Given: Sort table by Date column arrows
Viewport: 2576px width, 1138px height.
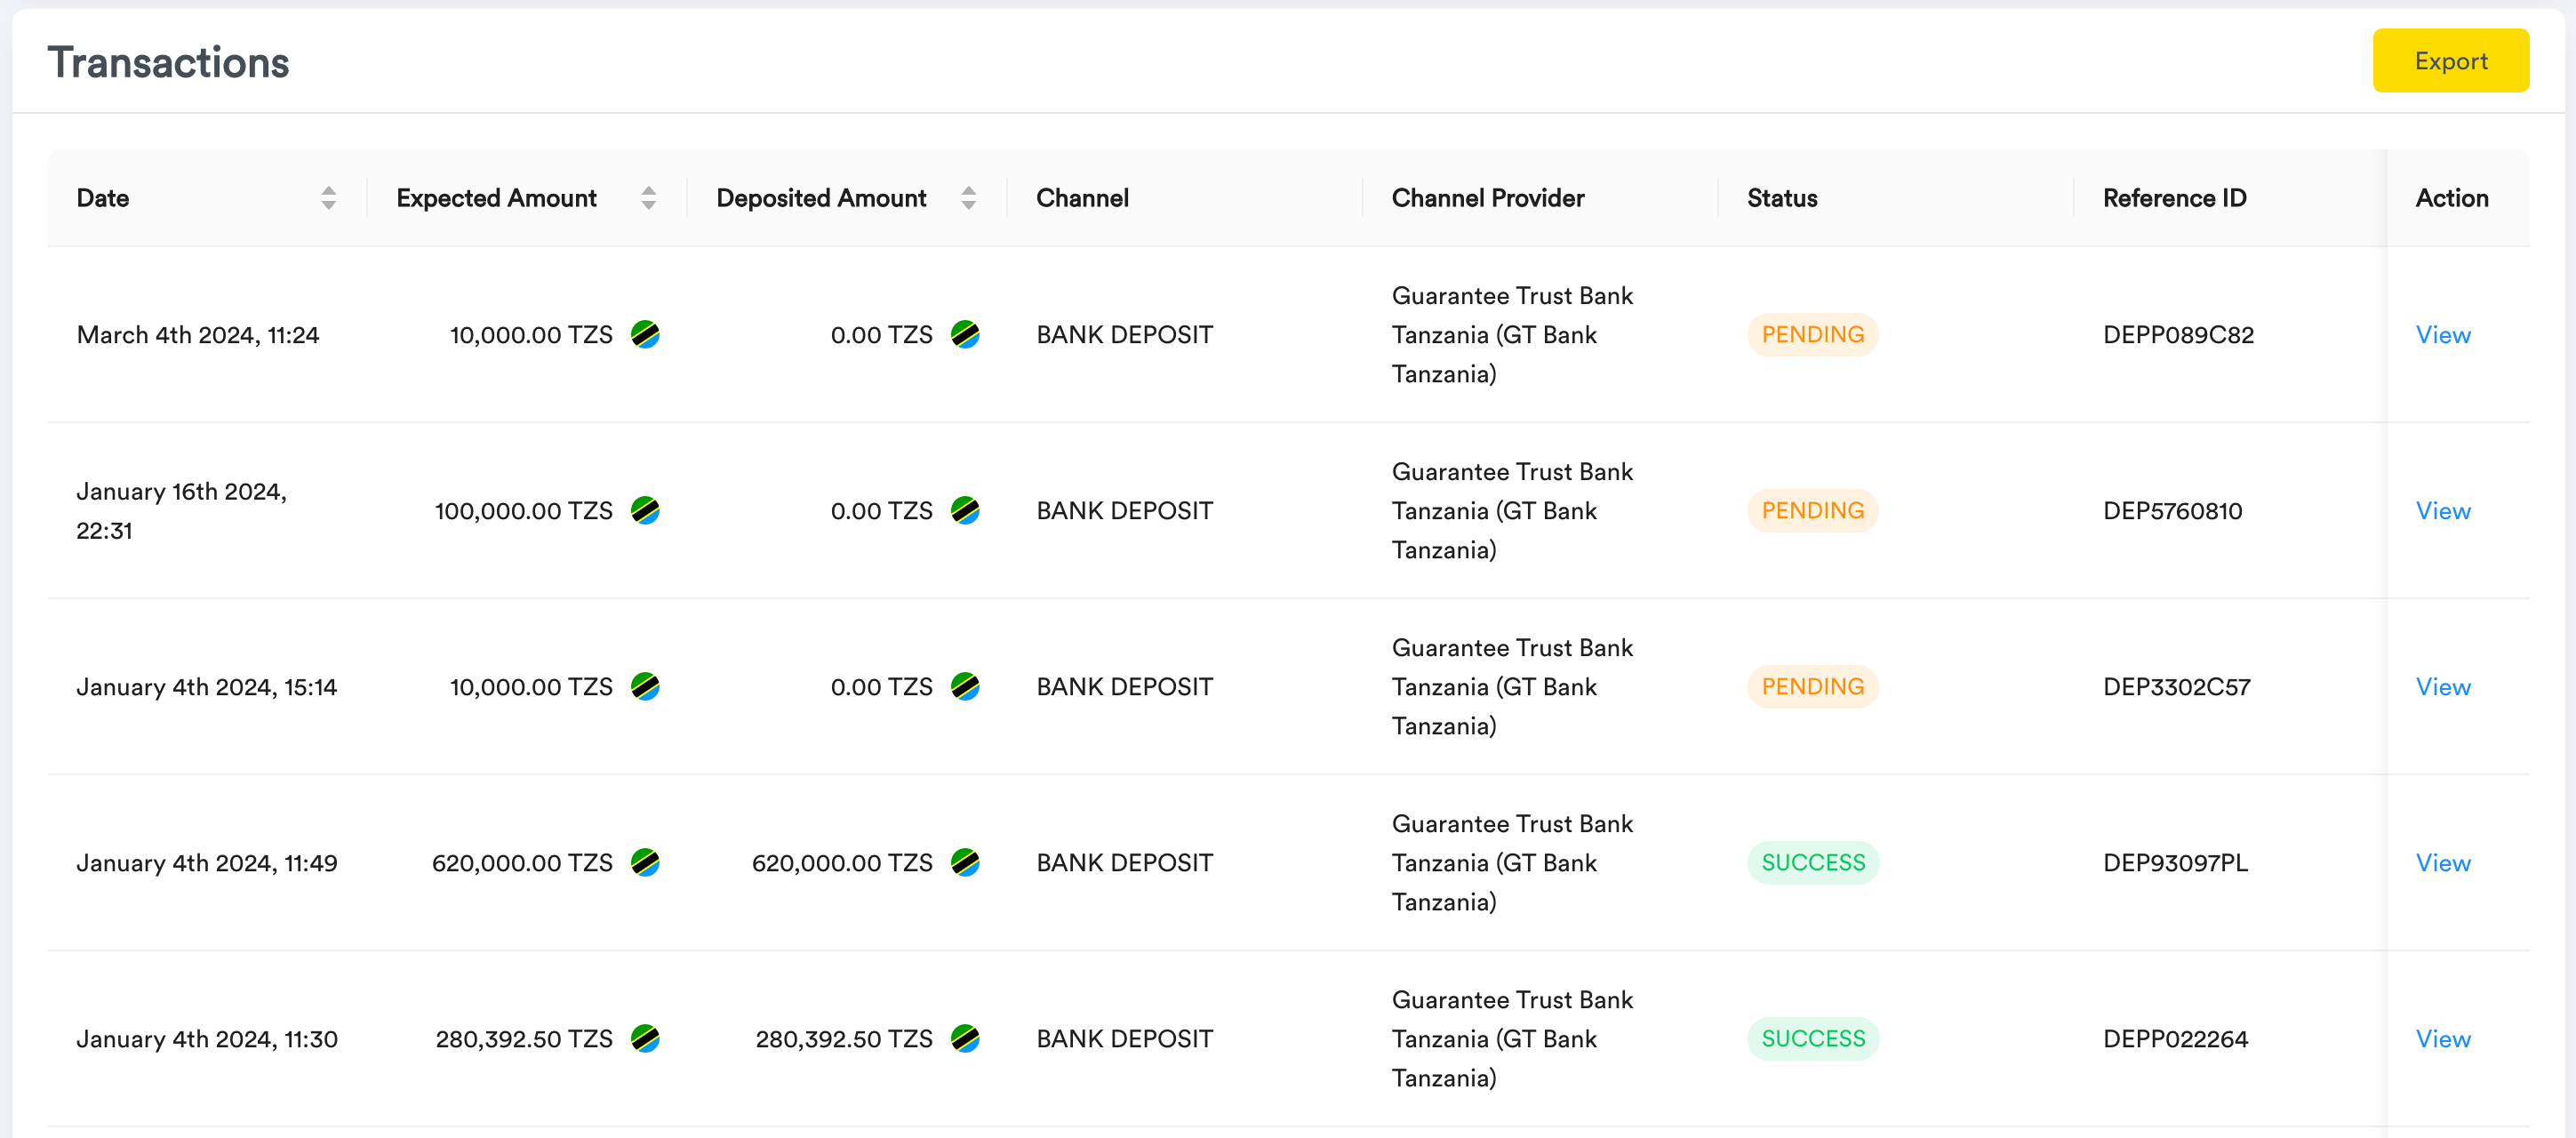Looking at the screenshot, I should (x=328, y=198).
